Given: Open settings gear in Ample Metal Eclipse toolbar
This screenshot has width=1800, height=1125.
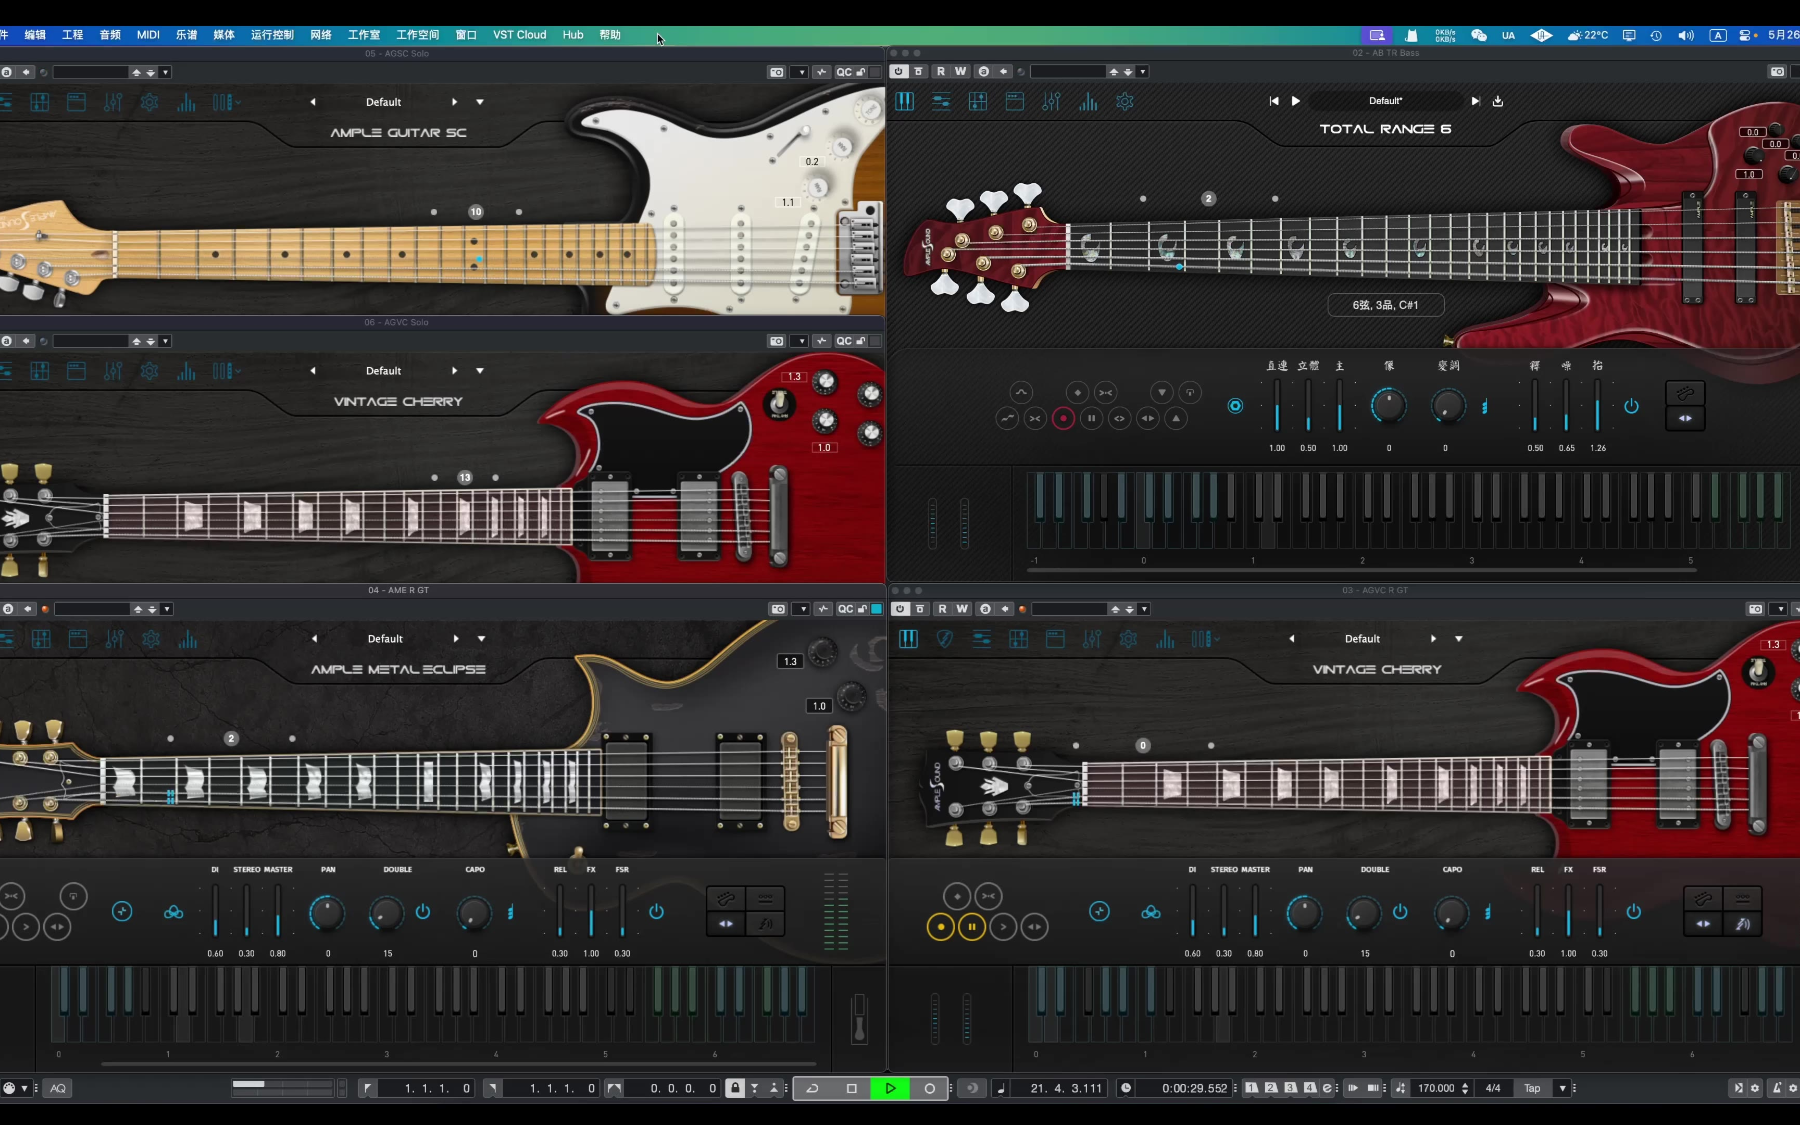Looking at the screenshot, I should tap(151, 639).
